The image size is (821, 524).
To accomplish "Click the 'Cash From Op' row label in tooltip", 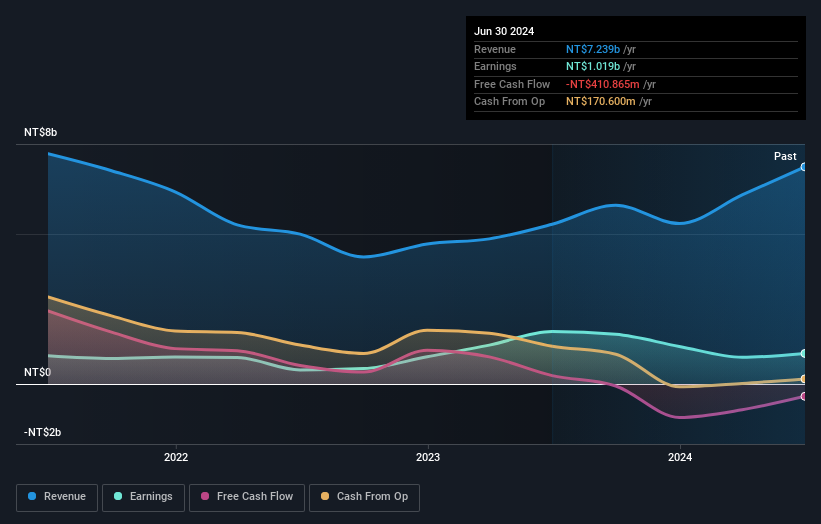I will [509, 102].
